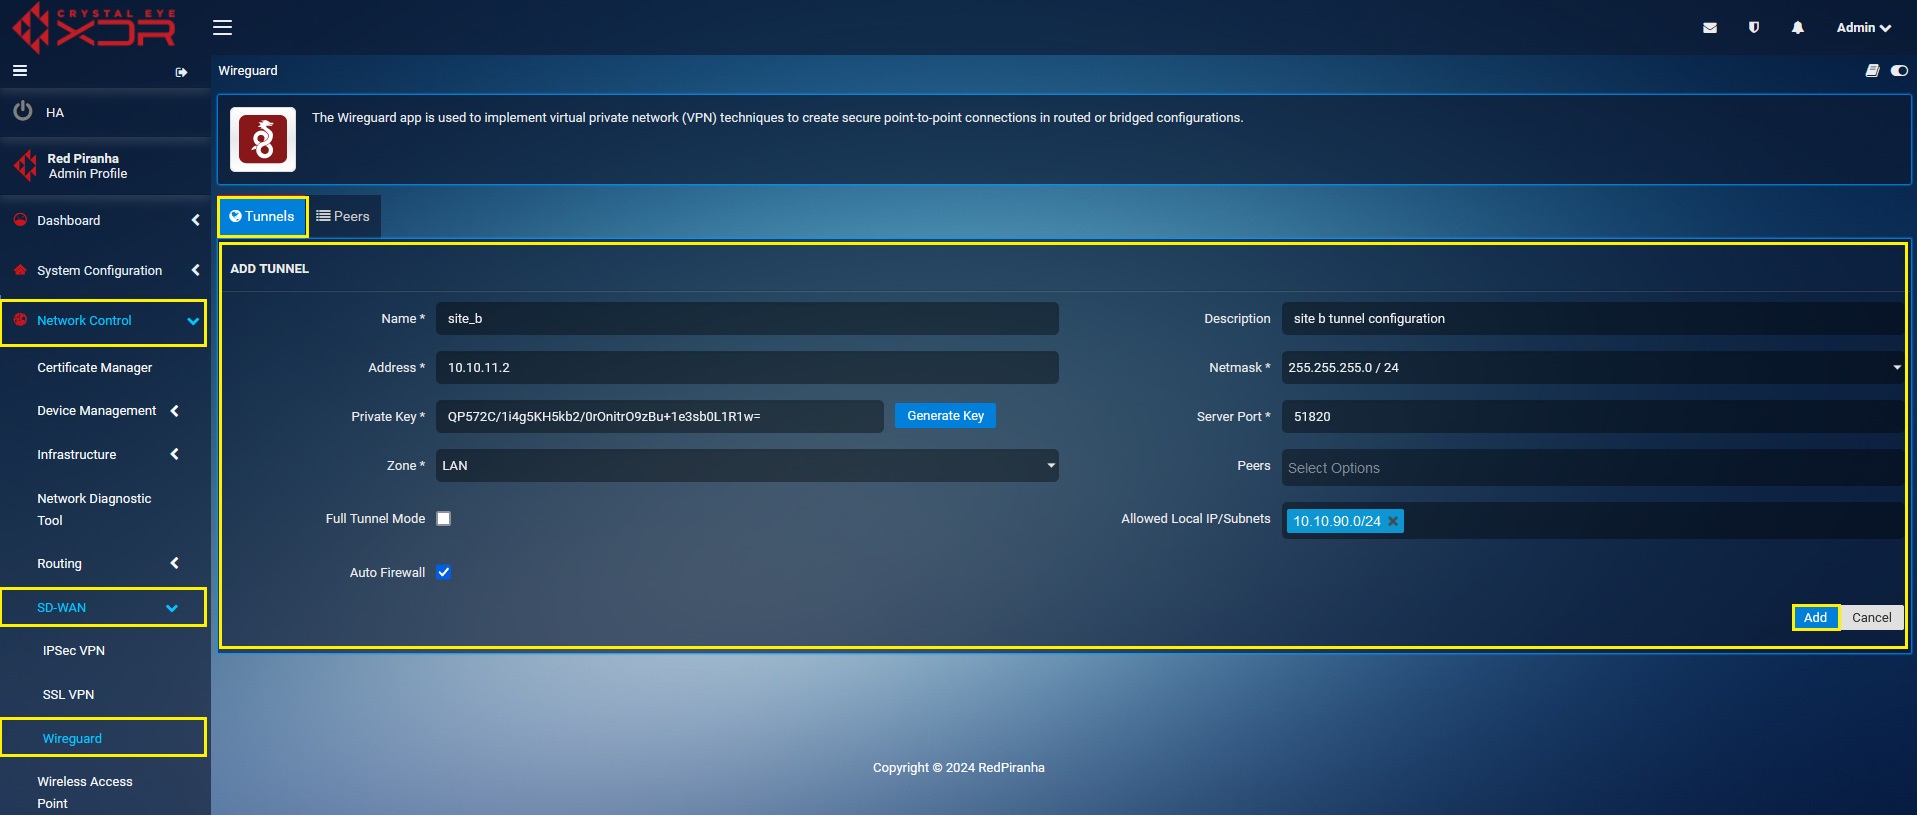1917x815 pixels.
Task: Expand the System Configuration chevron
Action: pyautogui.click(x=195, y=270)
